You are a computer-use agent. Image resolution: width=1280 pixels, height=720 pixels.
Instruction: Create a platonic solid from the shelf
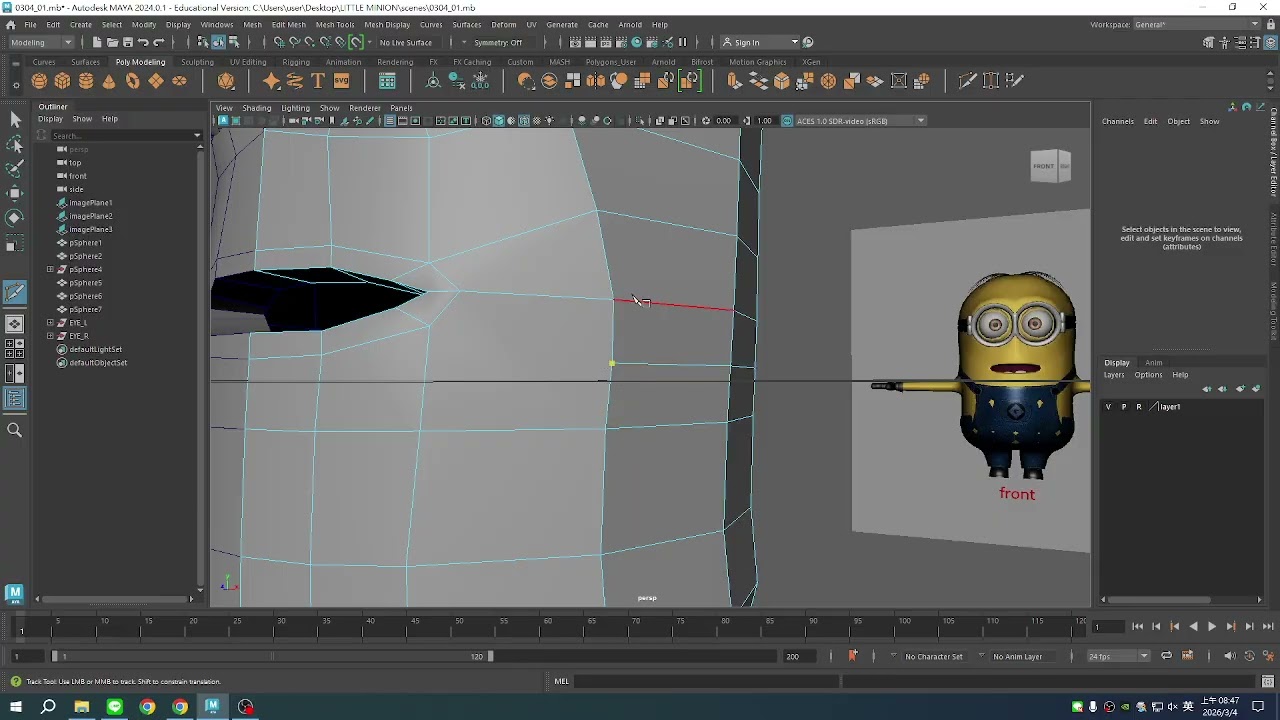pos(226,81)
